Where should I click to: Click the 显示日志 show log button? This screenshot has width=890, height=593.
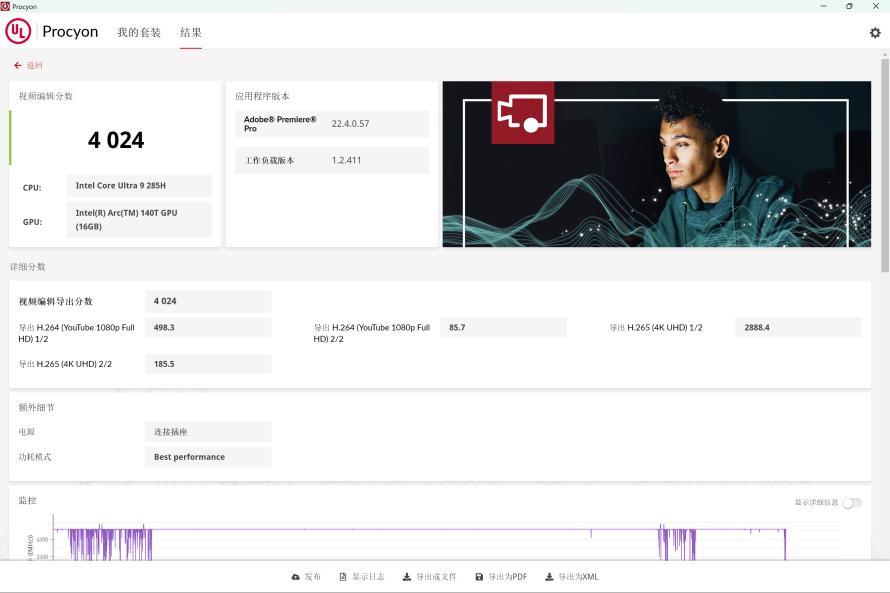pos(362,577)
